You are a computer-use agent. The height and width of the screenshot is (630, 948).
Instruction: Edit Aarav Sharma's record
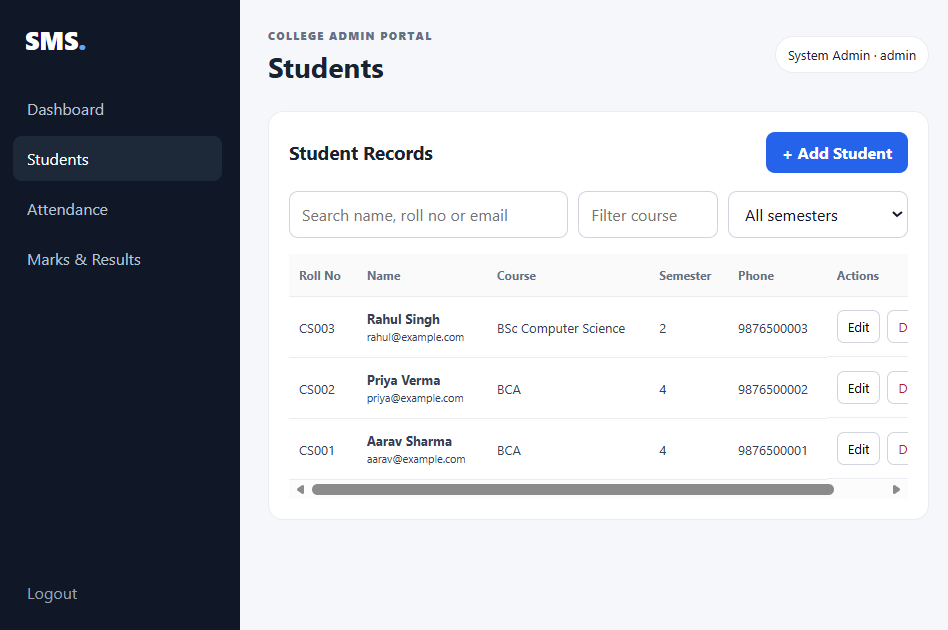click(858, 449)
